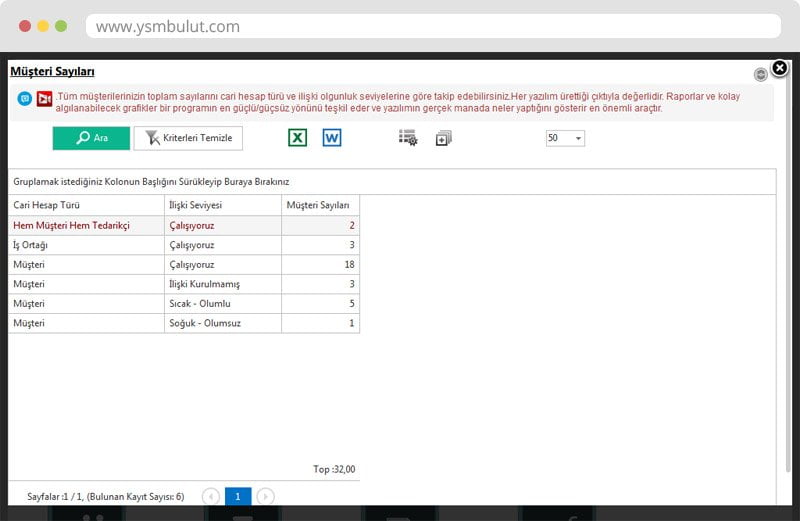Screen dimensions: 800x521
Task: Close the Müşteri Sayıları dialog
Action: click(779, 68)
